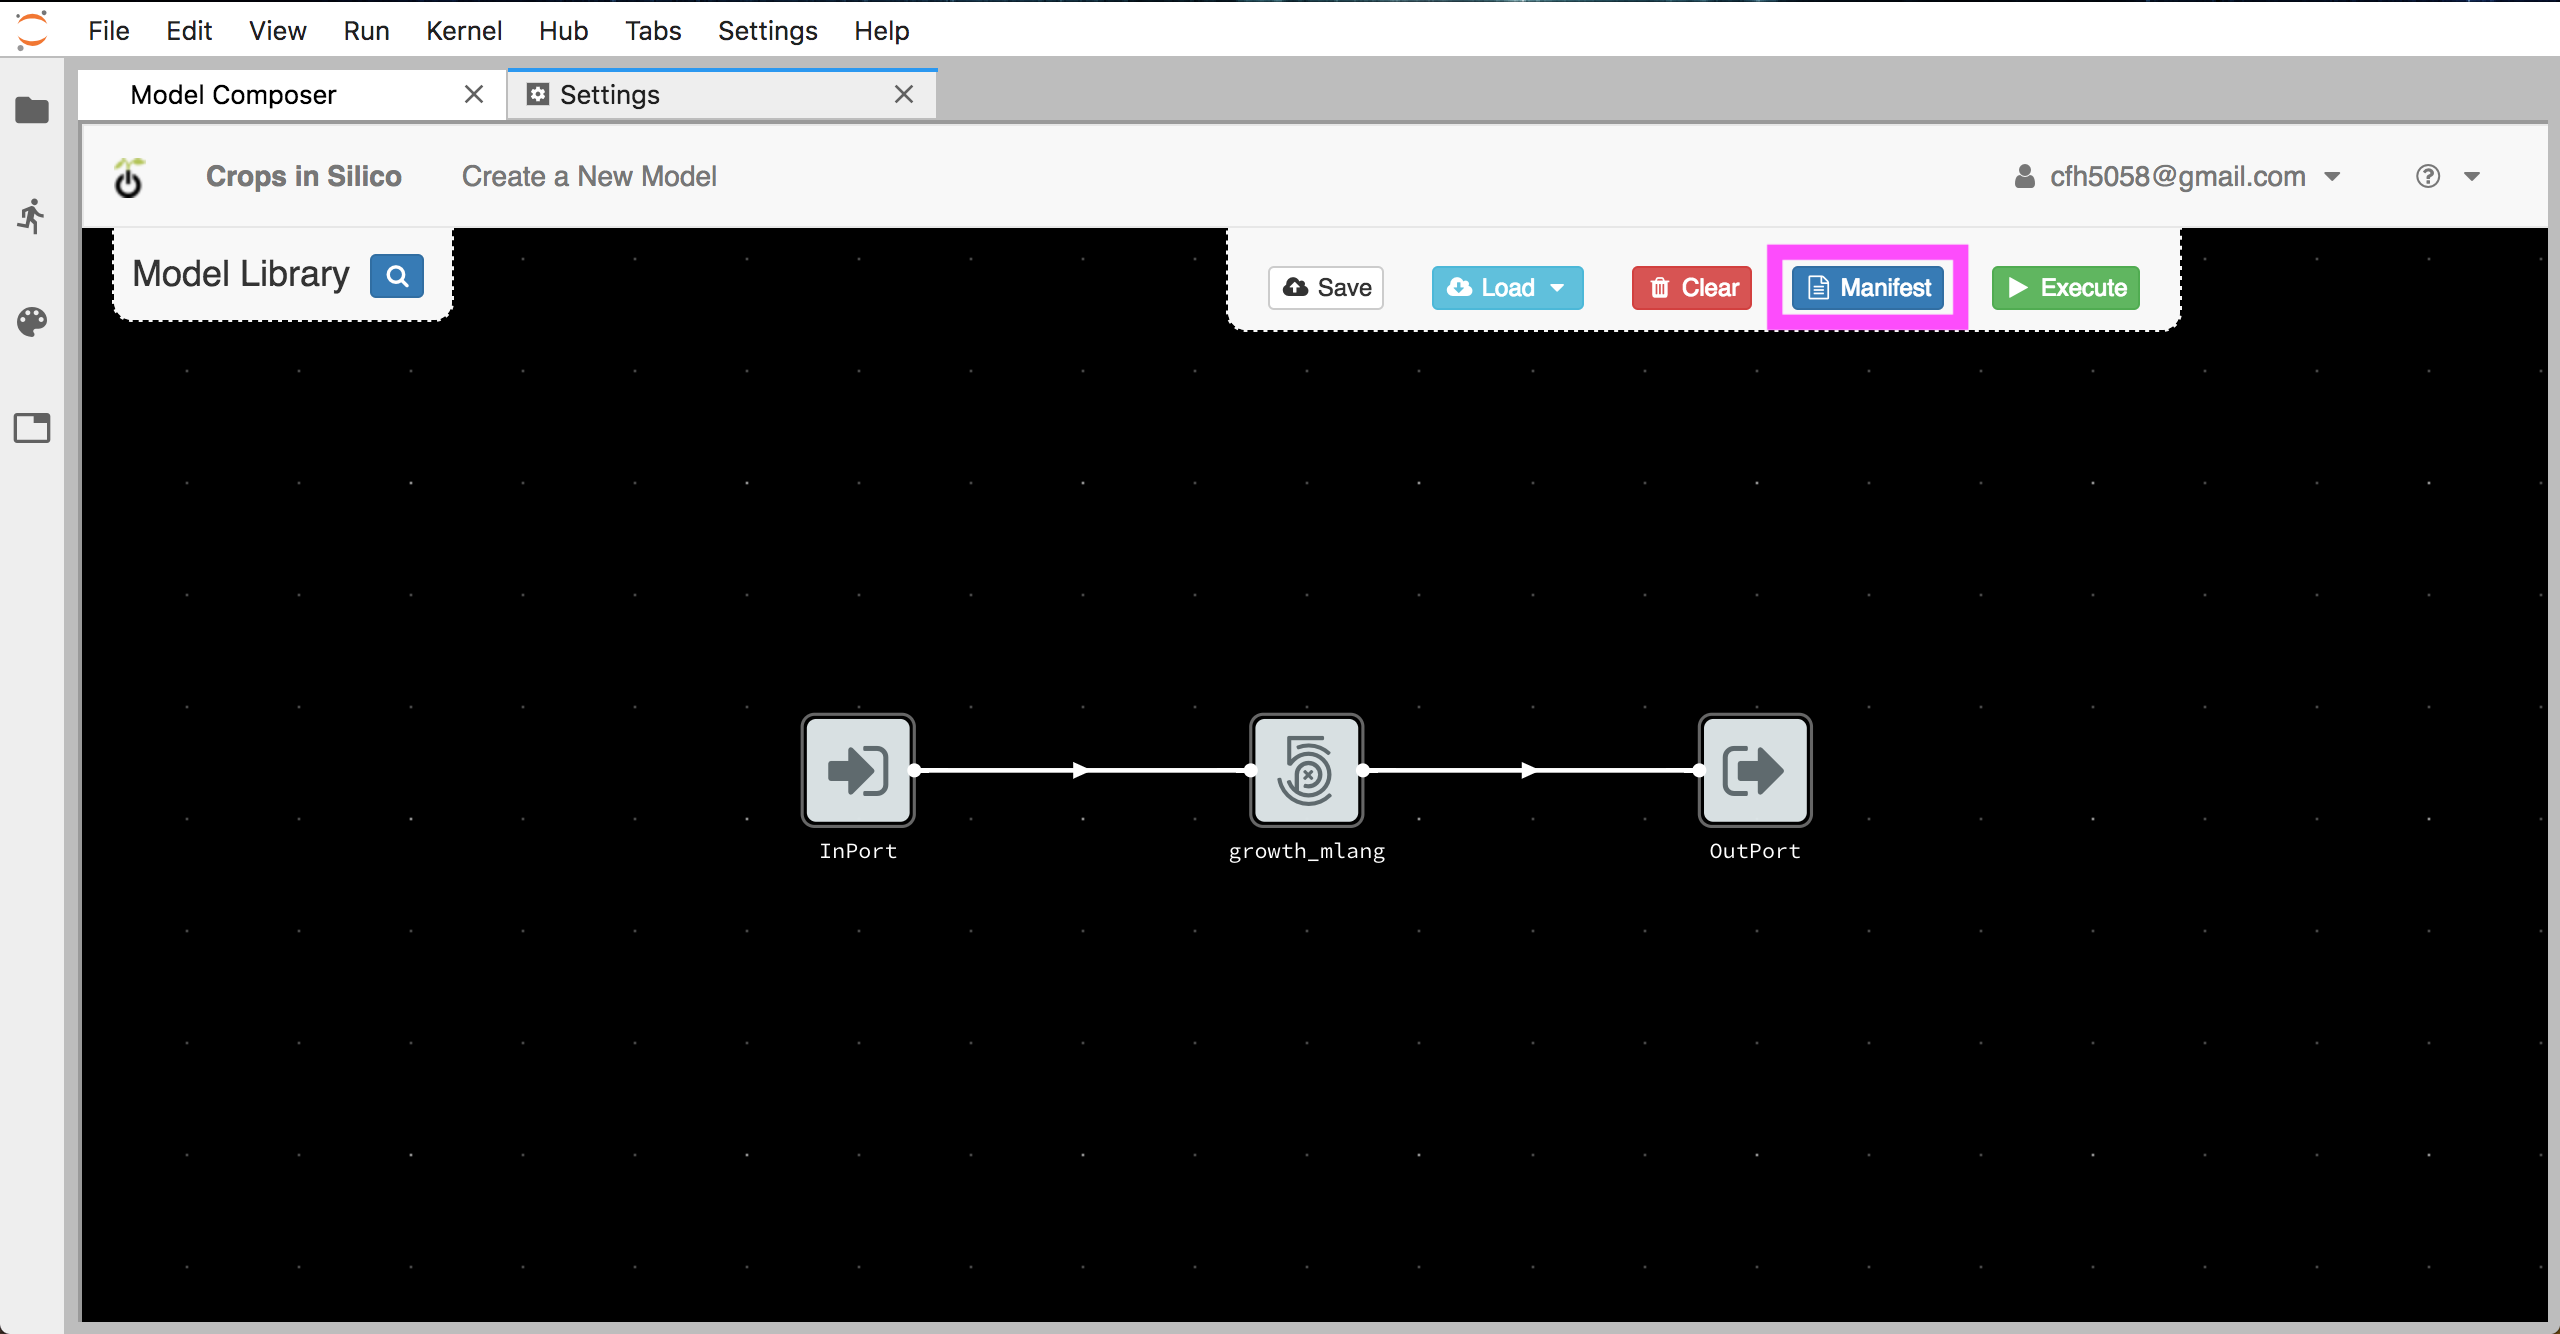Toggle the Model Library panel visibility
Screen dimensions: 2560x1334
pyautogui.click(x=396, y=274)
